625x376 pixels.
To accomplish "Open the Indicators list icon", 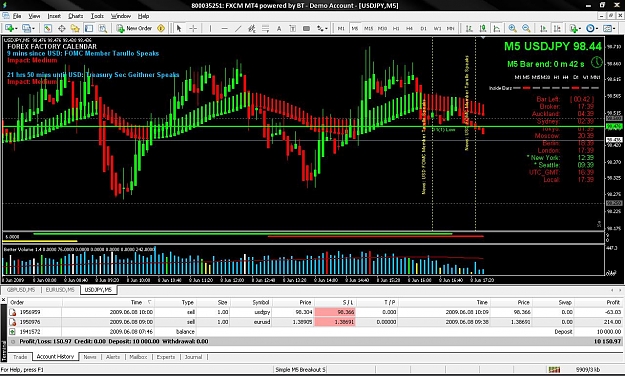I will point(573,28).
